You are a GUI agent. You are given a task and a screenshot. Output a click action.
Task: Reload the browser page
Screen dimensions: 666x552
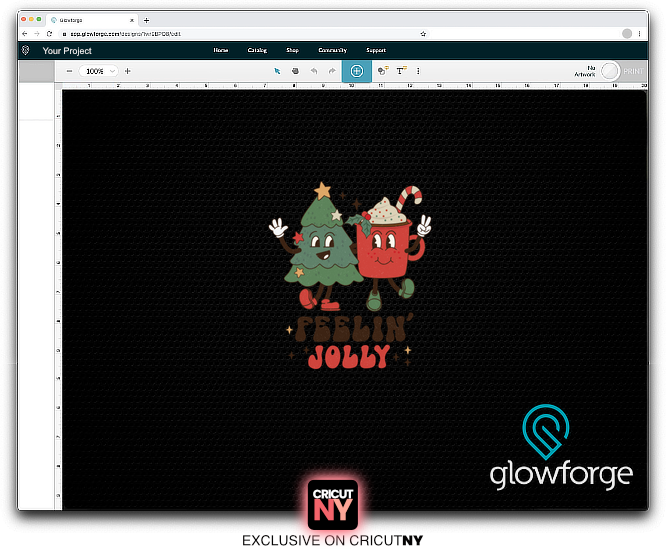coord(49,34)
